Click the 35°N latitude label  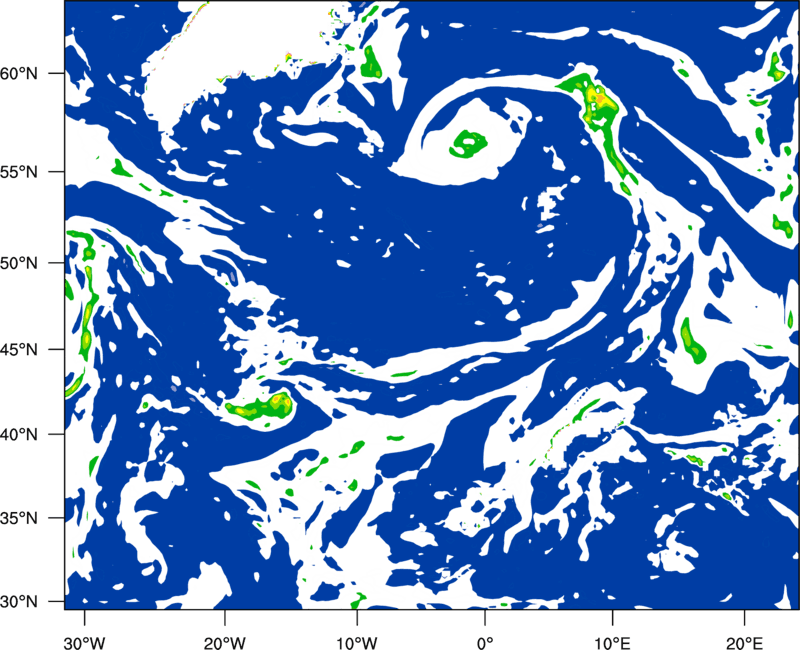coord(19,518)
